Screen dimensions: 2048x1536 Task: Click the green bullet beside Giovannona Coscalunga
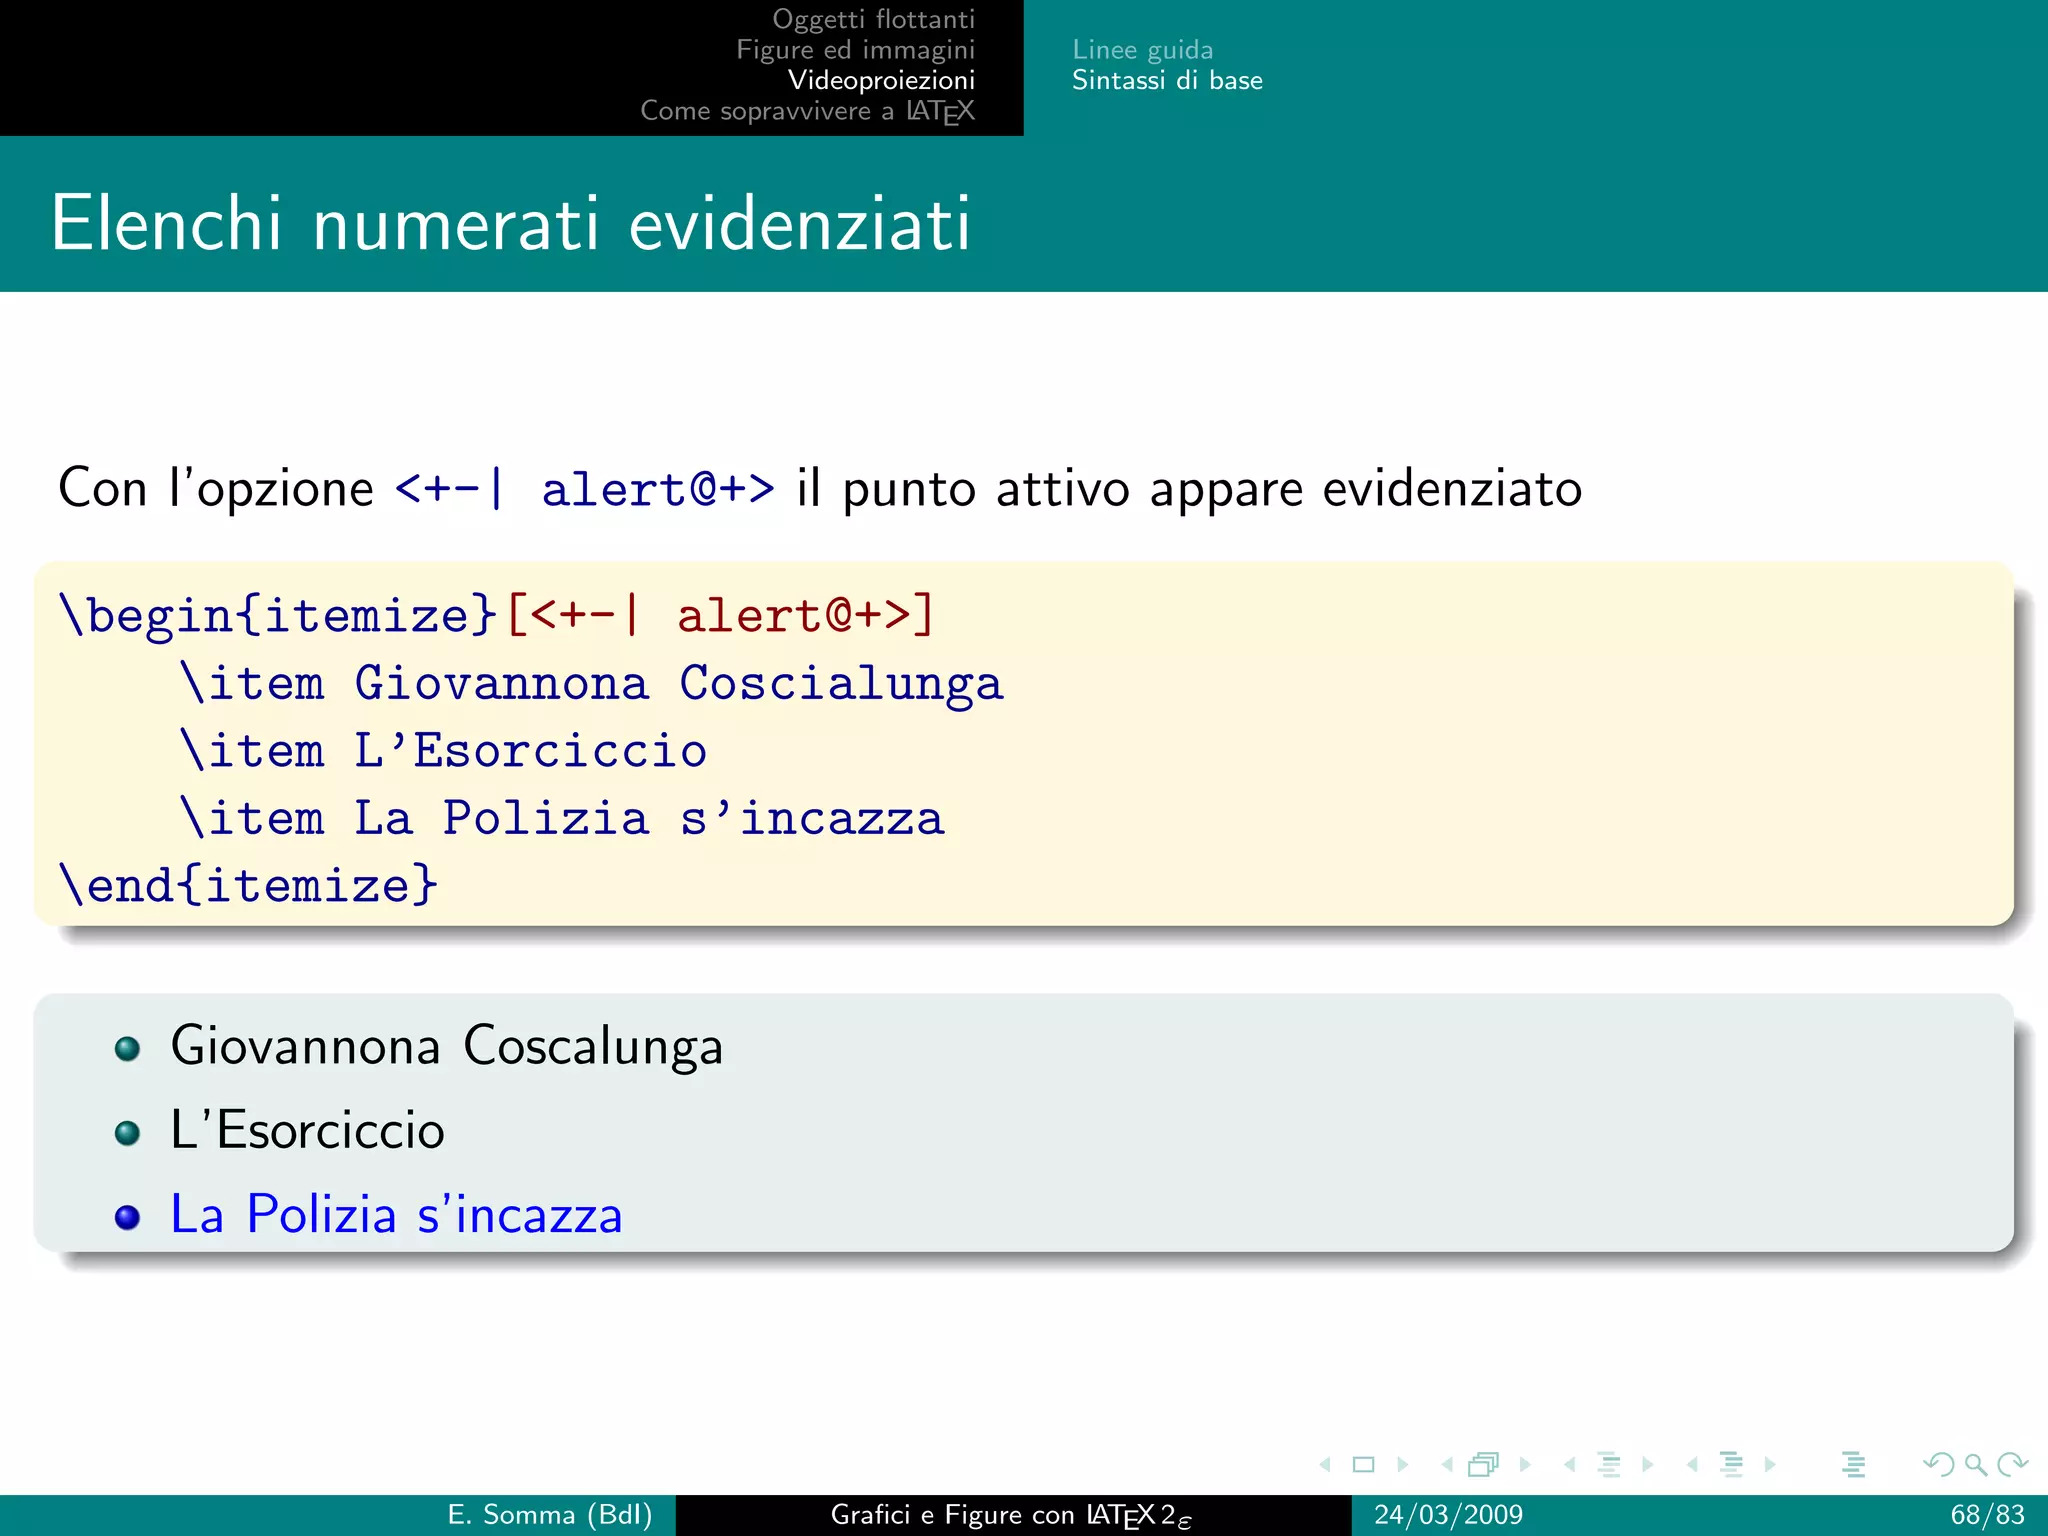pos(127,1048)
